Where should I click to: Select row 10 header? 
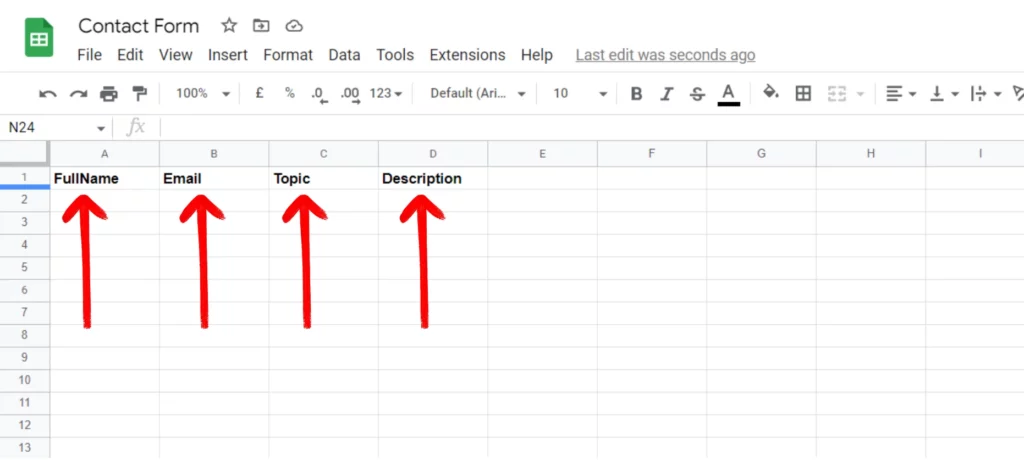[x=25, y=380]
